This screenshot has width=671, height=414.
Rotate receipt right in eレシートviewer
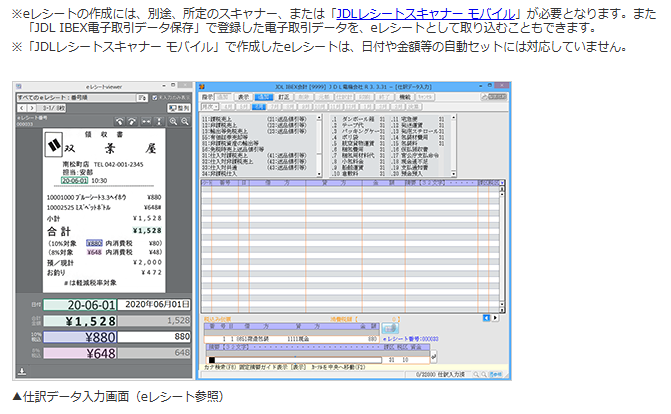point(132,122)
